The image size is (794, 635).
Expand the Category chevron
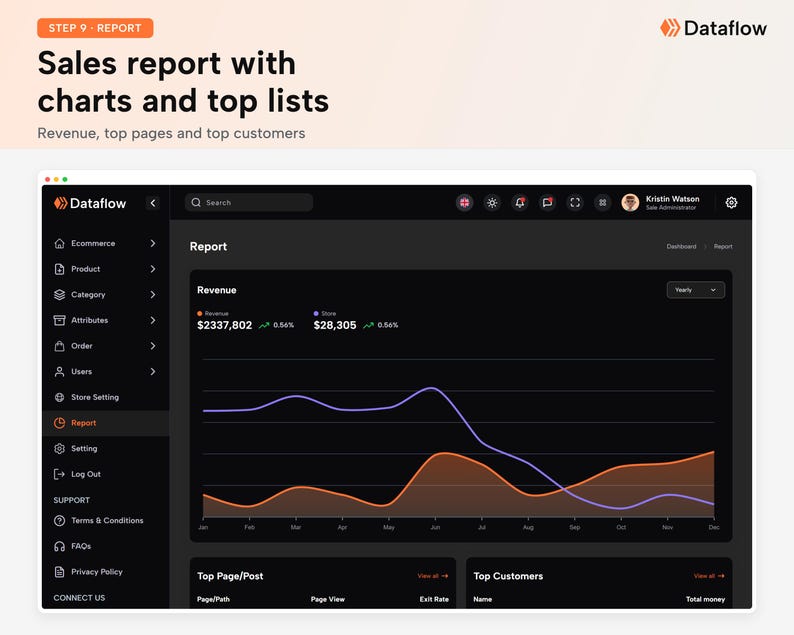152,295
